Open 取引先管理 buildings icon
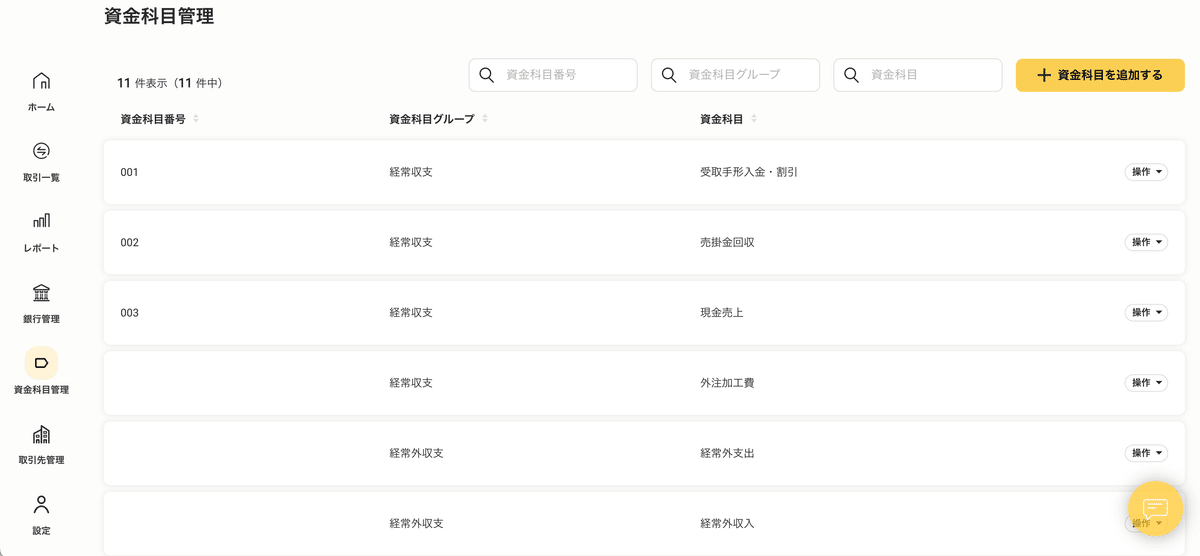 [41, 434]
